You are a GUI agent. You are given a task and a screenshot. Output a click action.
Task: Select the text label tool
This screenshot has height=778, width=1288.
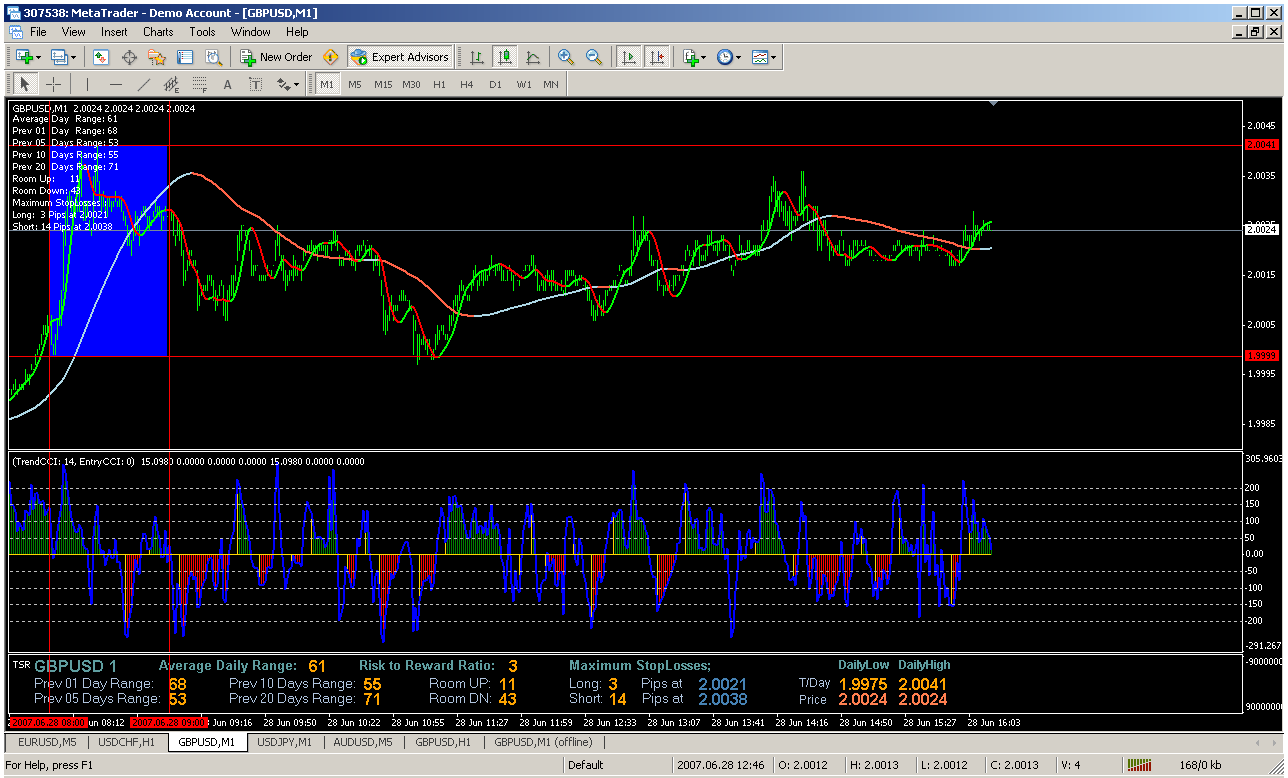255,85
